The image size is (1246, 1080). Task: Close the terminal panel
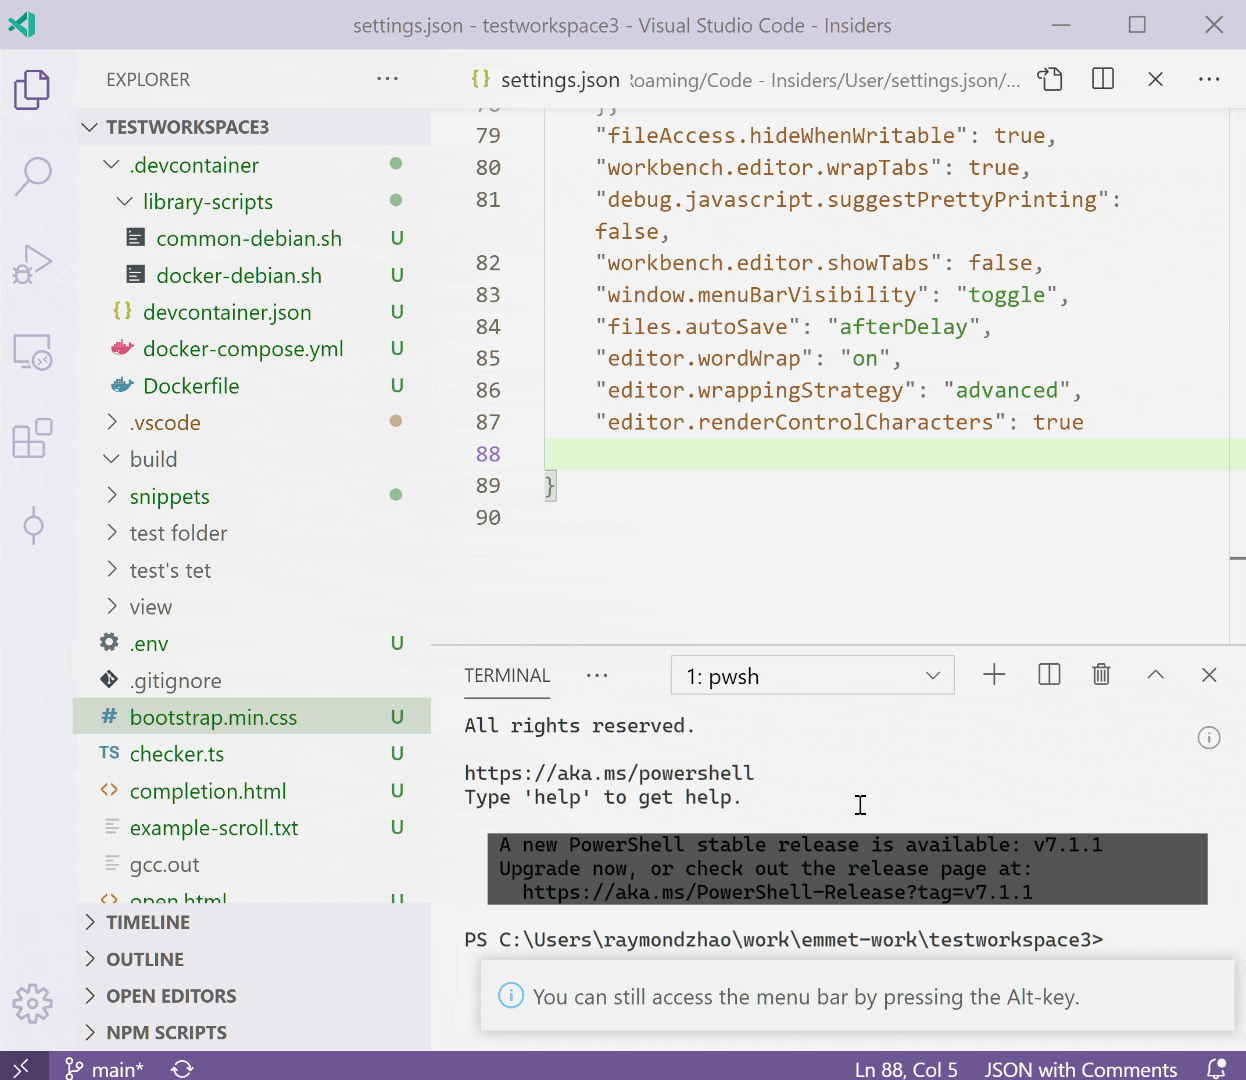click(x=1209, y=675)
